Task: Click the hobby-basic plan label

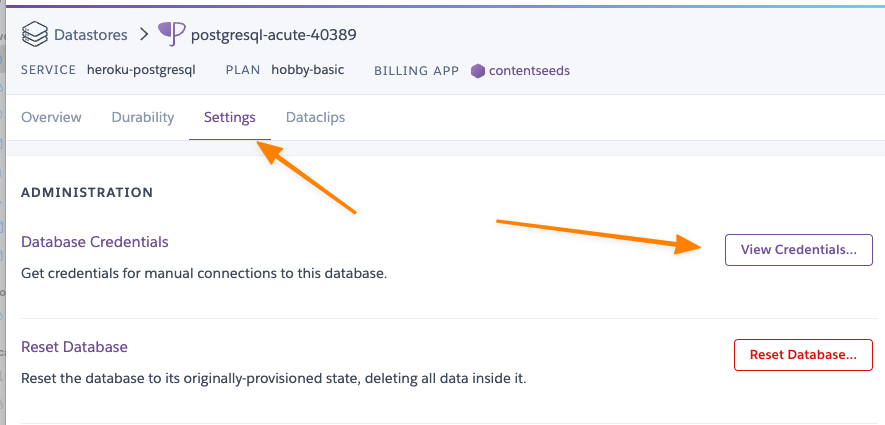Action: 309,70
